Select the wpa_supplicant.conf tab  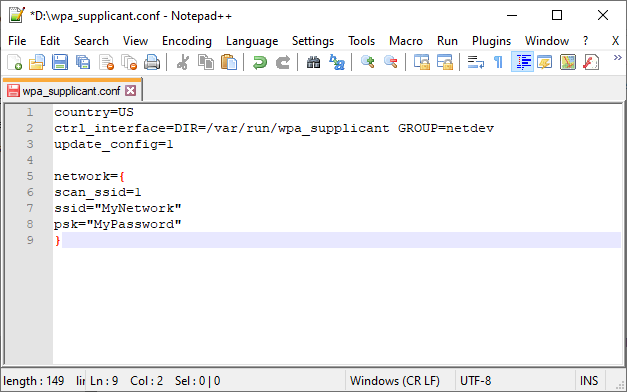pyautogui.click(x=71, y=91)
